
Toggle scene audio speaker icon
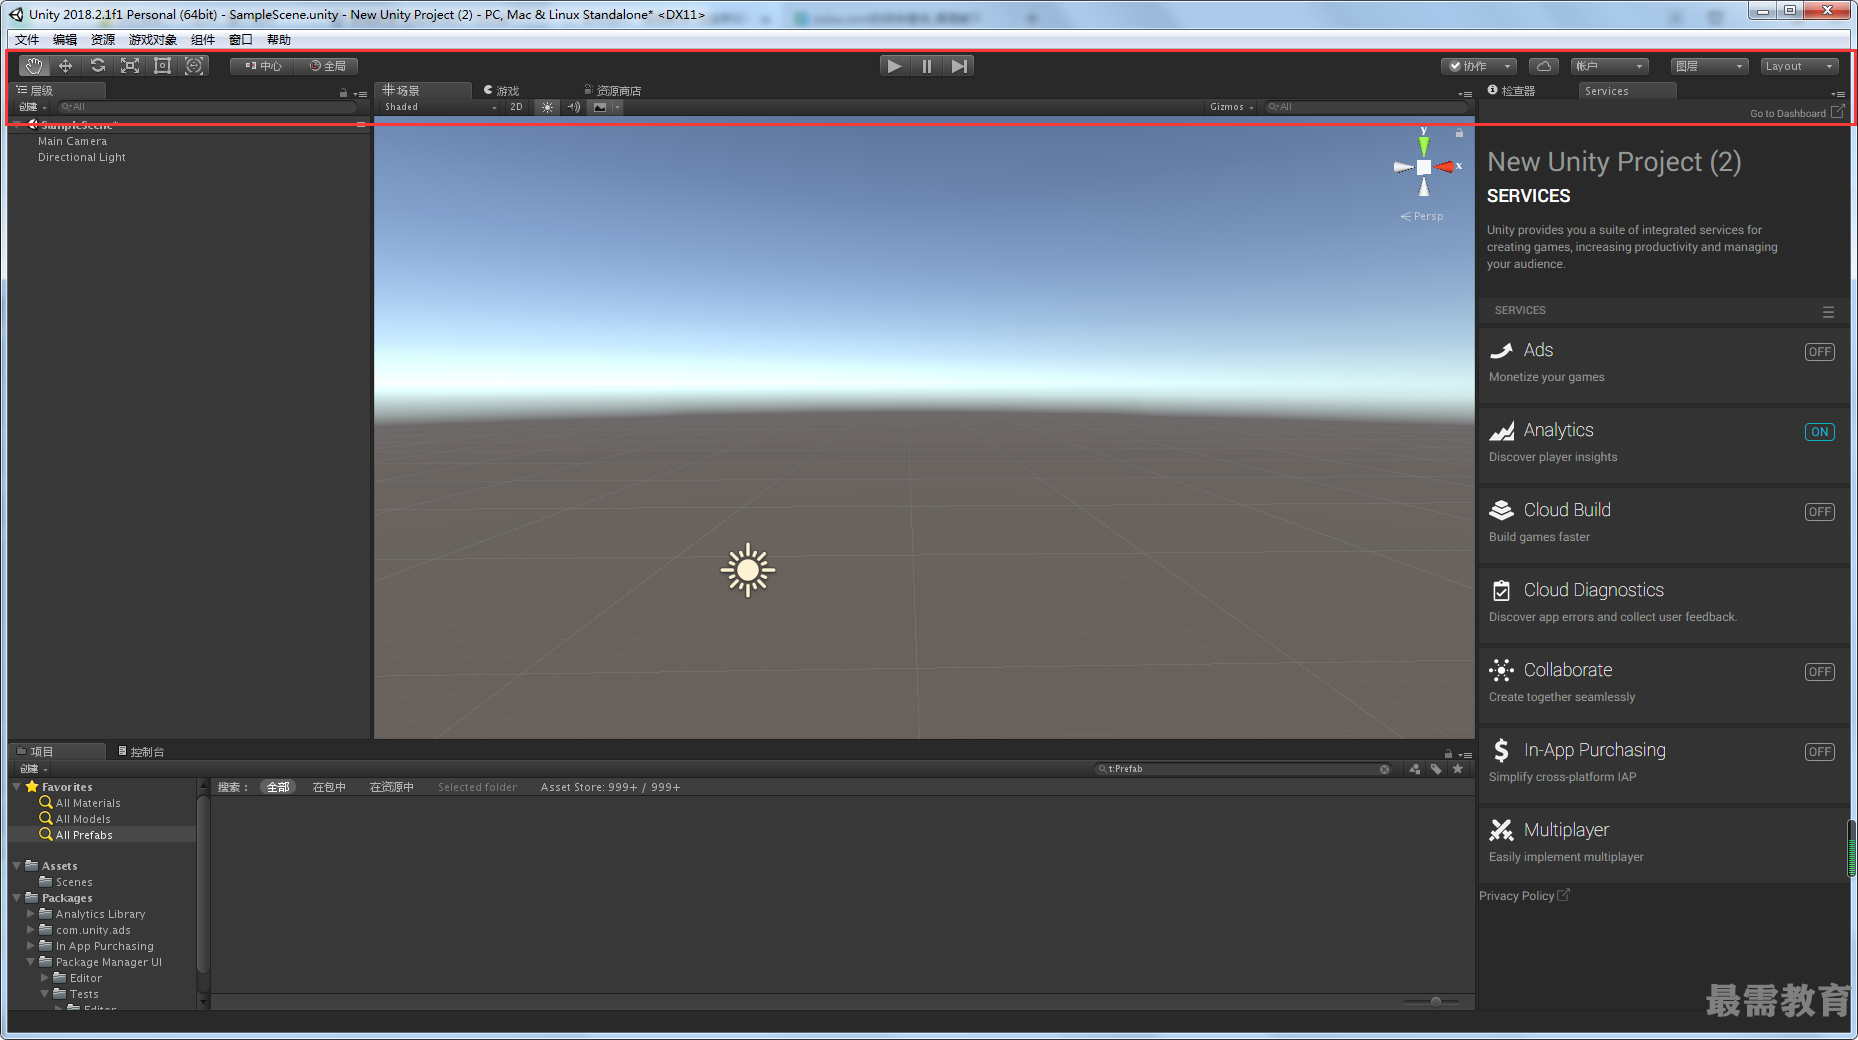pyautogui.click(x=573, y=107)
